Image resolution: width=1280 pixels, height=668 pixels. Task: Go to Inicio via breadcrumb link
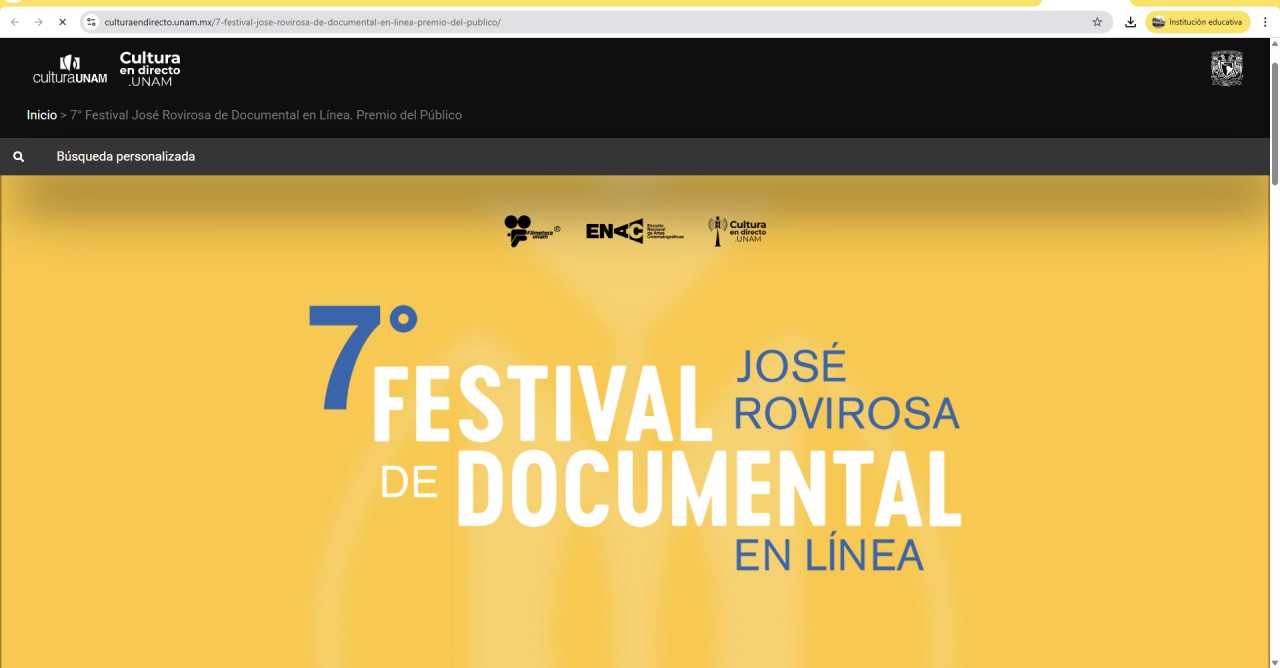[x=41, y=115]
